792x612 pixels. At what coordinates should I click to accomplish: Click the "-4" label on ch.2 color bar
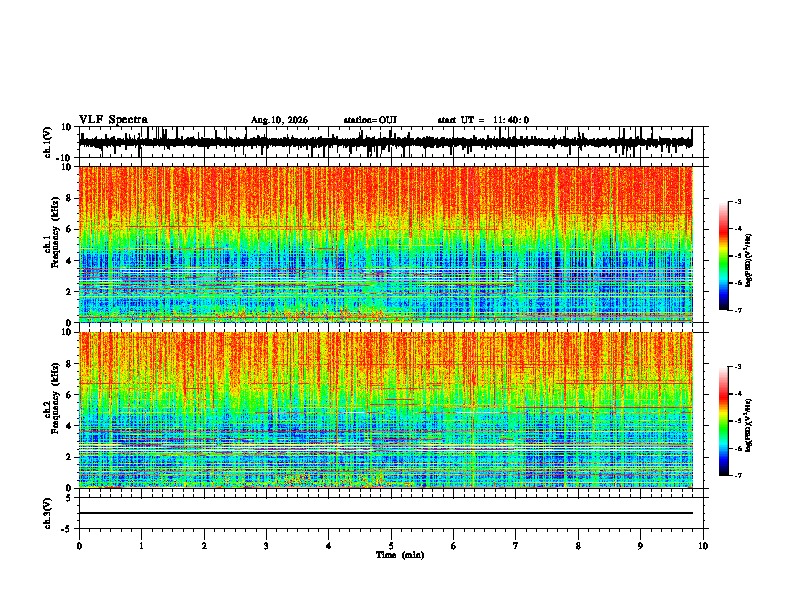[737, 394]
